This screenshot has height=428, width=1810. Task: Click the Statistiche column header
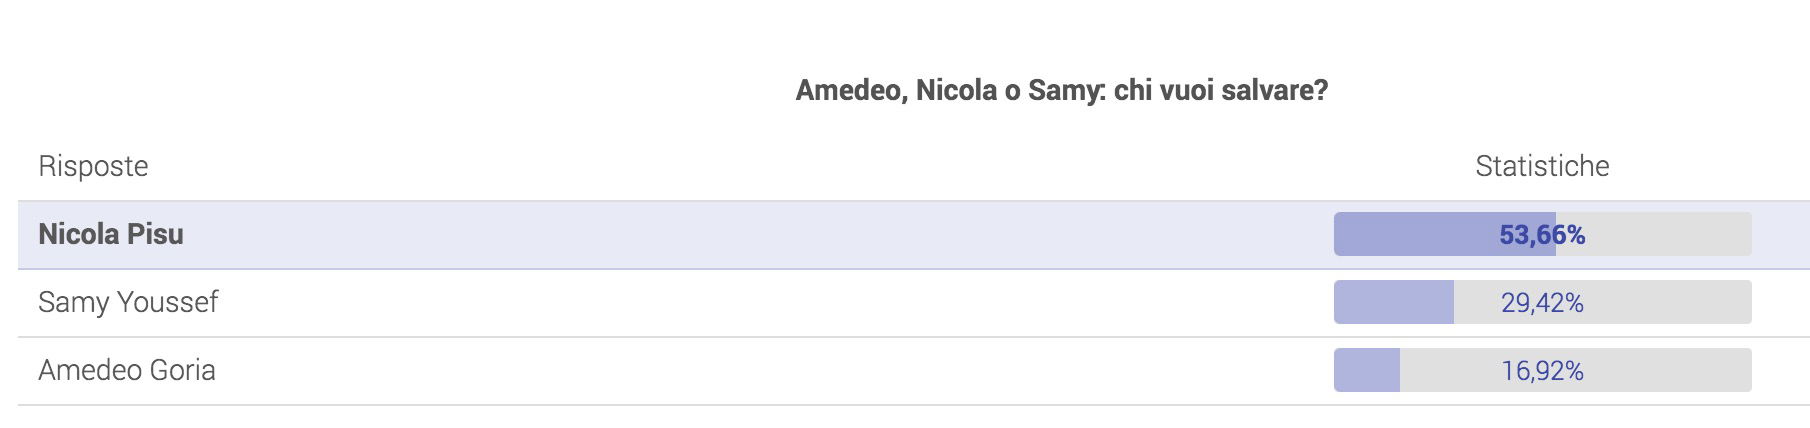click(x=1542, y=166)
